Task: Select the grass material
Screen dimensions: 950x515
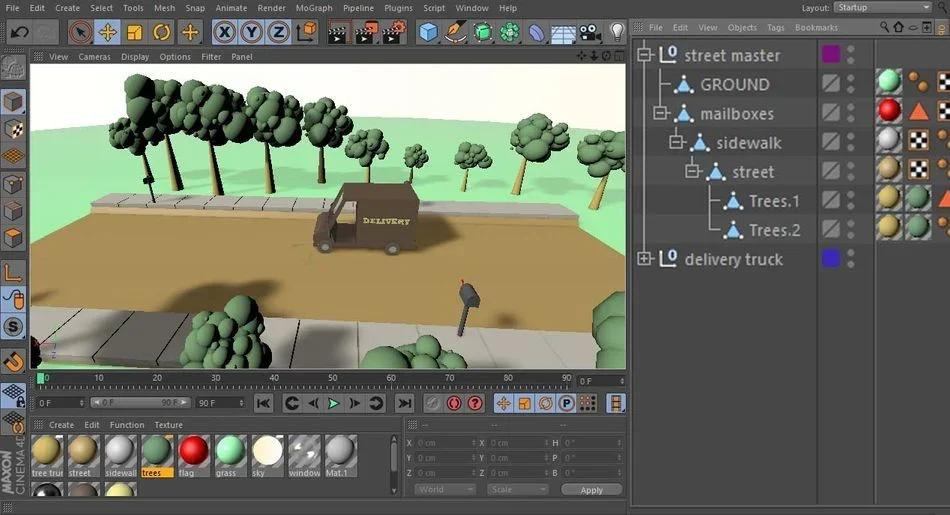Action: point(230,455)
